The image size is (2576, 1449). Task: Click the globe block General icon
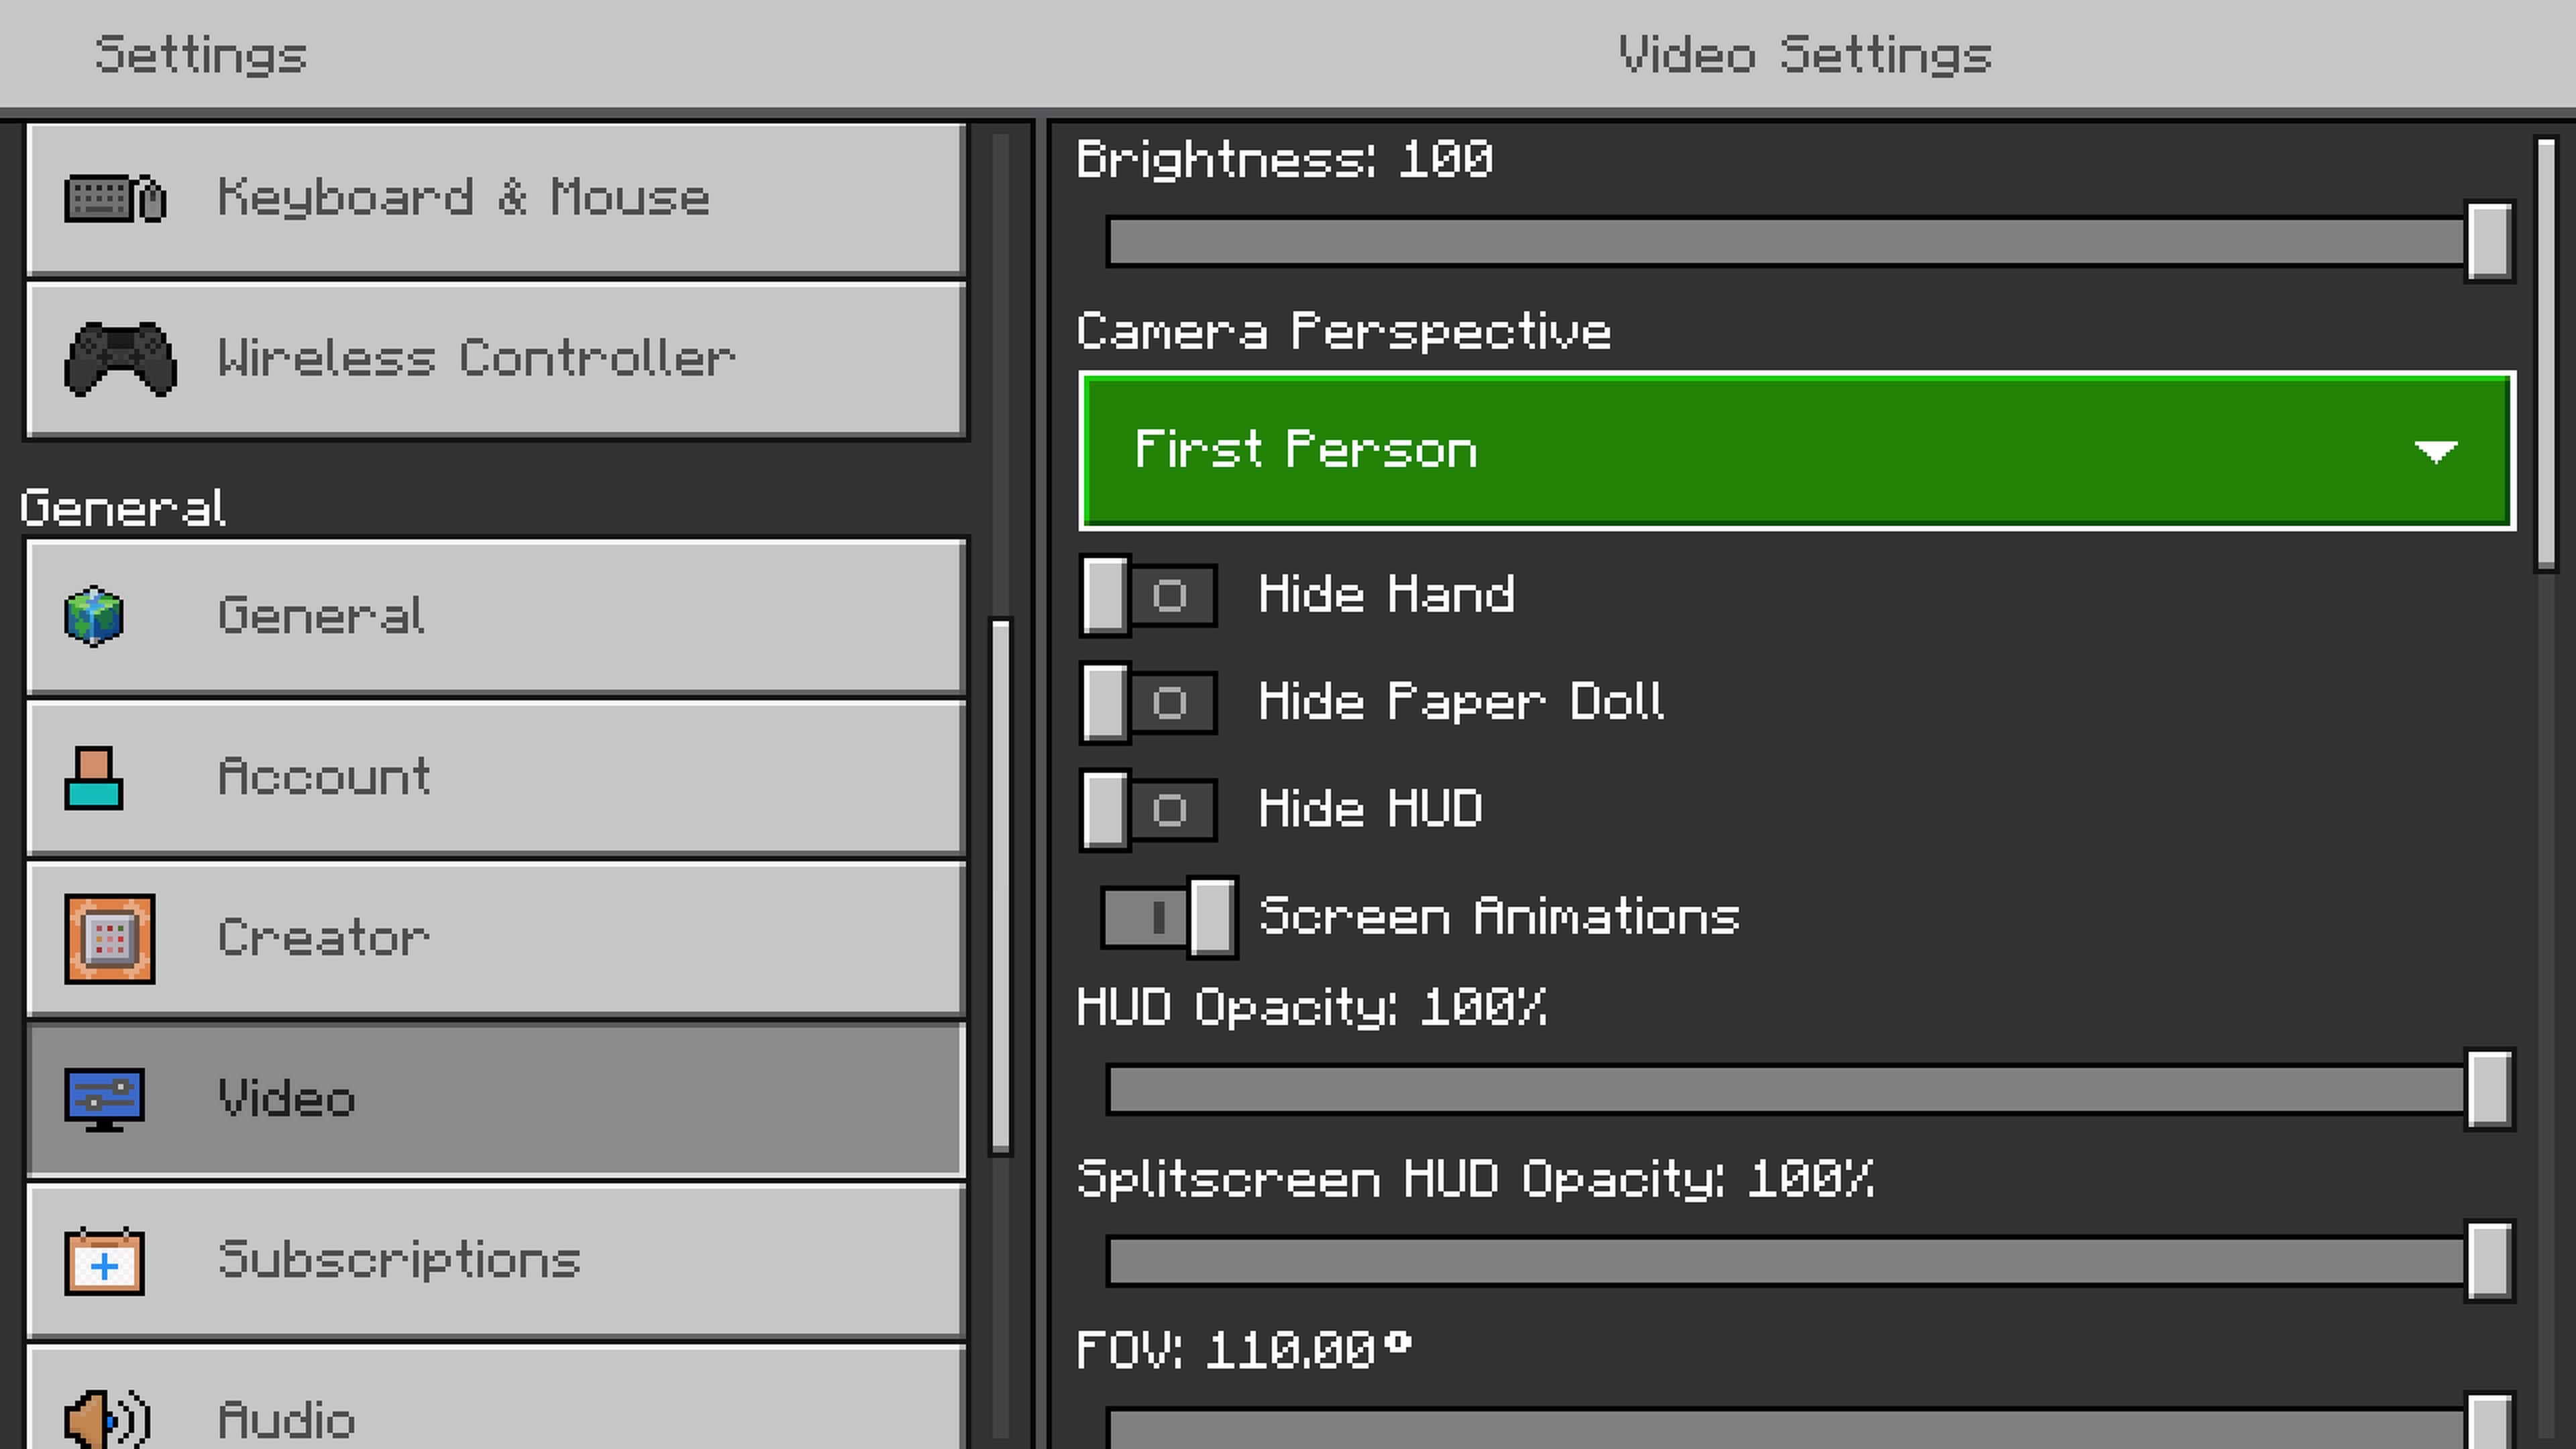coord(94,616)
